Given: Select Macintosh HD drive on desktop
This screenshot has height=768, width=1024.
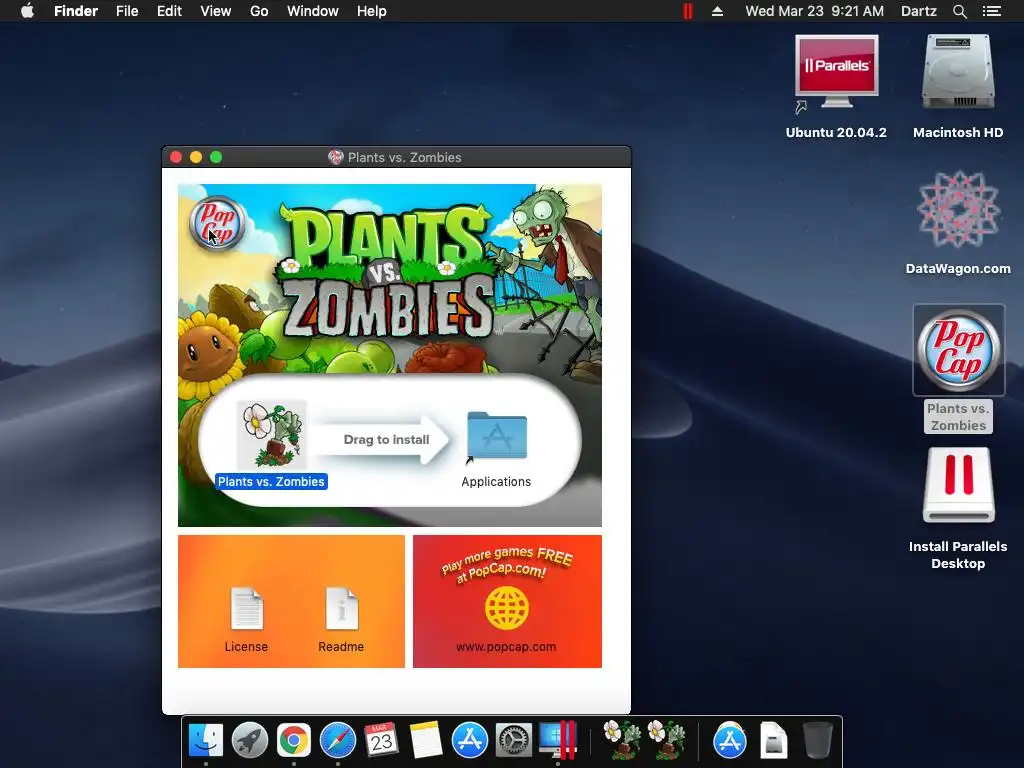Looking at the screenshot, I should [958, 72].
